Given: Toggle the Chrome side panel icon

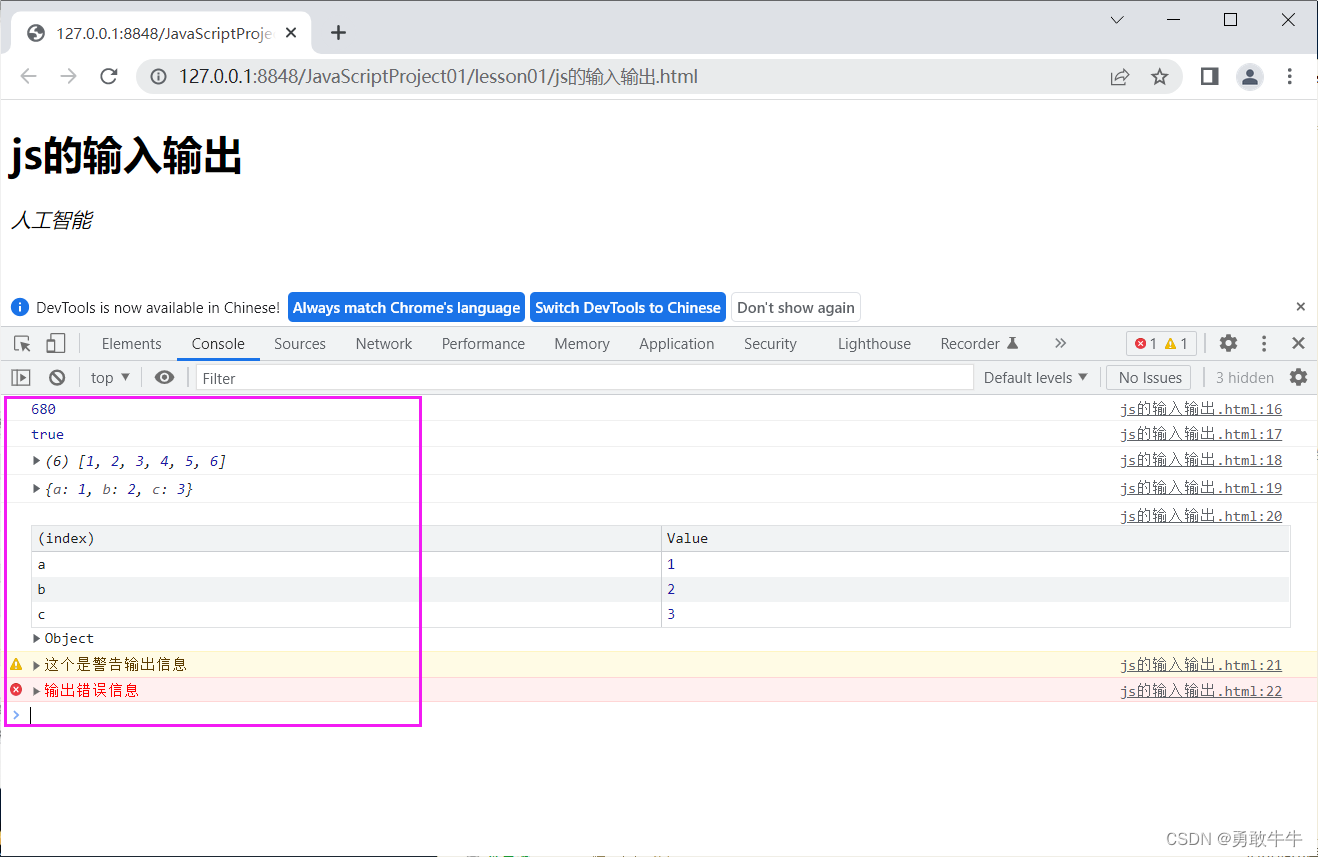Looking at the screenshot, I should [1209, 77].
